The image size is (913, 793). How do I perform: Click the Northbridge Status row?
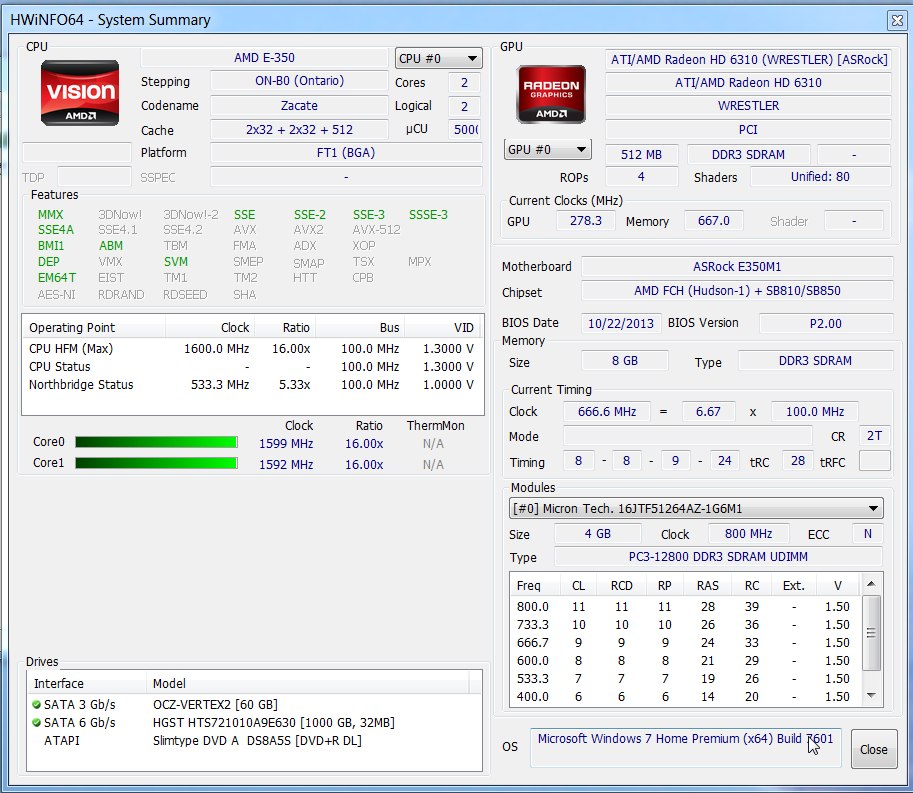[252, 385]
